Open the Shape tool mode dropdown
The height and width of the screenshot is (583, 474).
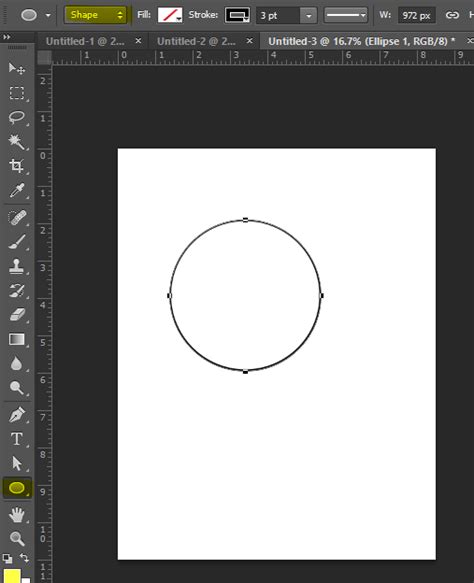coord(95,15)
